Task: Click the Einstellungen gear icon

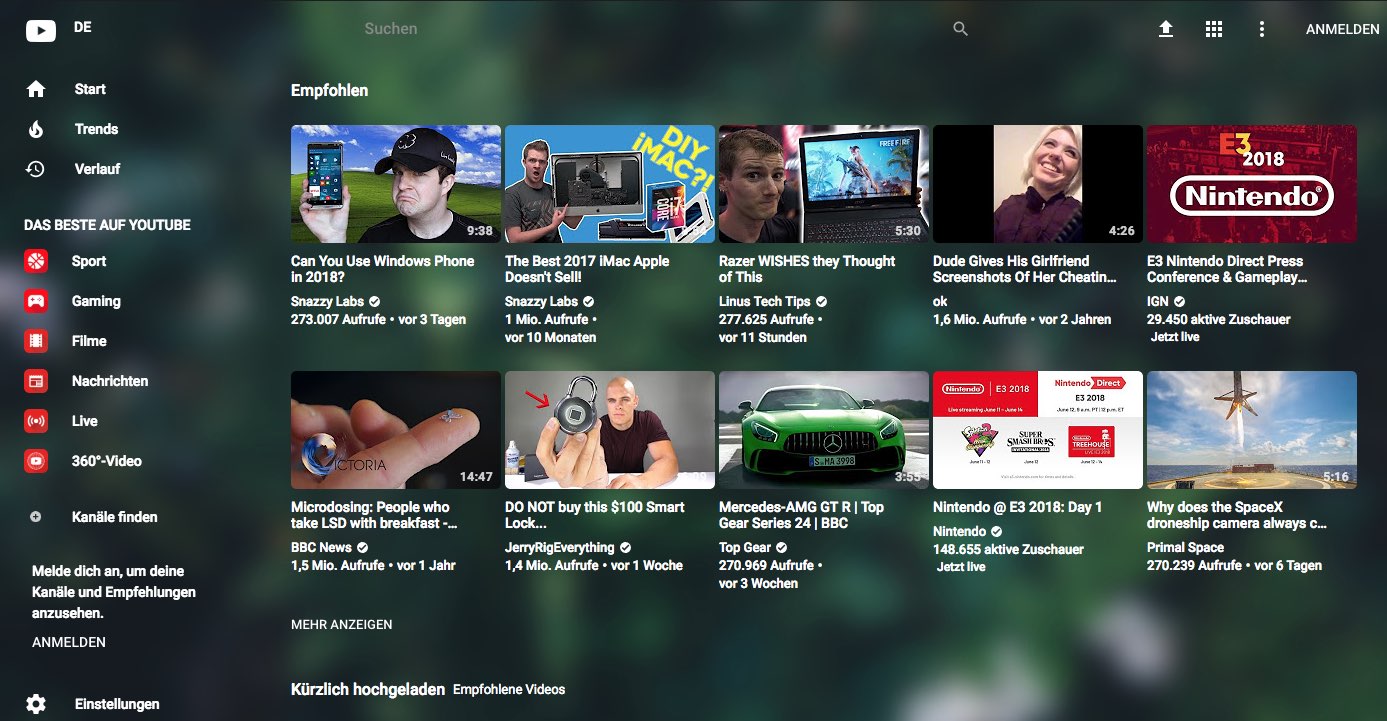Action: click(x=36, y=704)
